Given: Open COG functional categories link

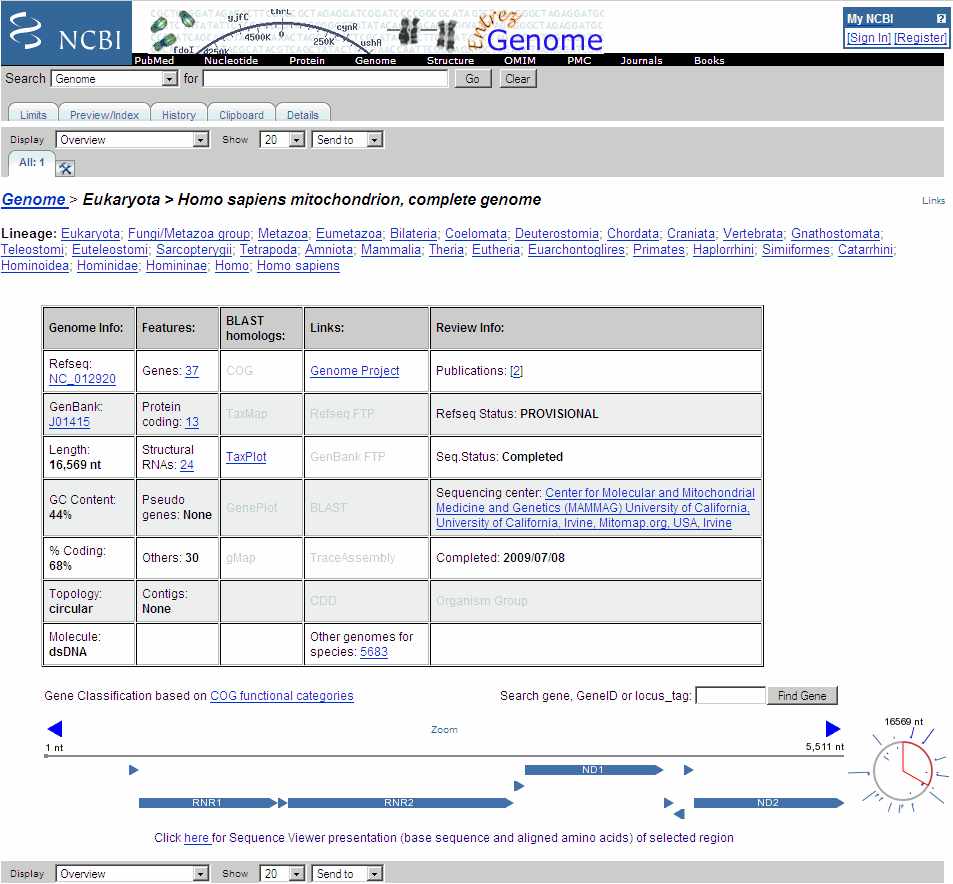Looking at the screenshot, I should tap(282, 696).
